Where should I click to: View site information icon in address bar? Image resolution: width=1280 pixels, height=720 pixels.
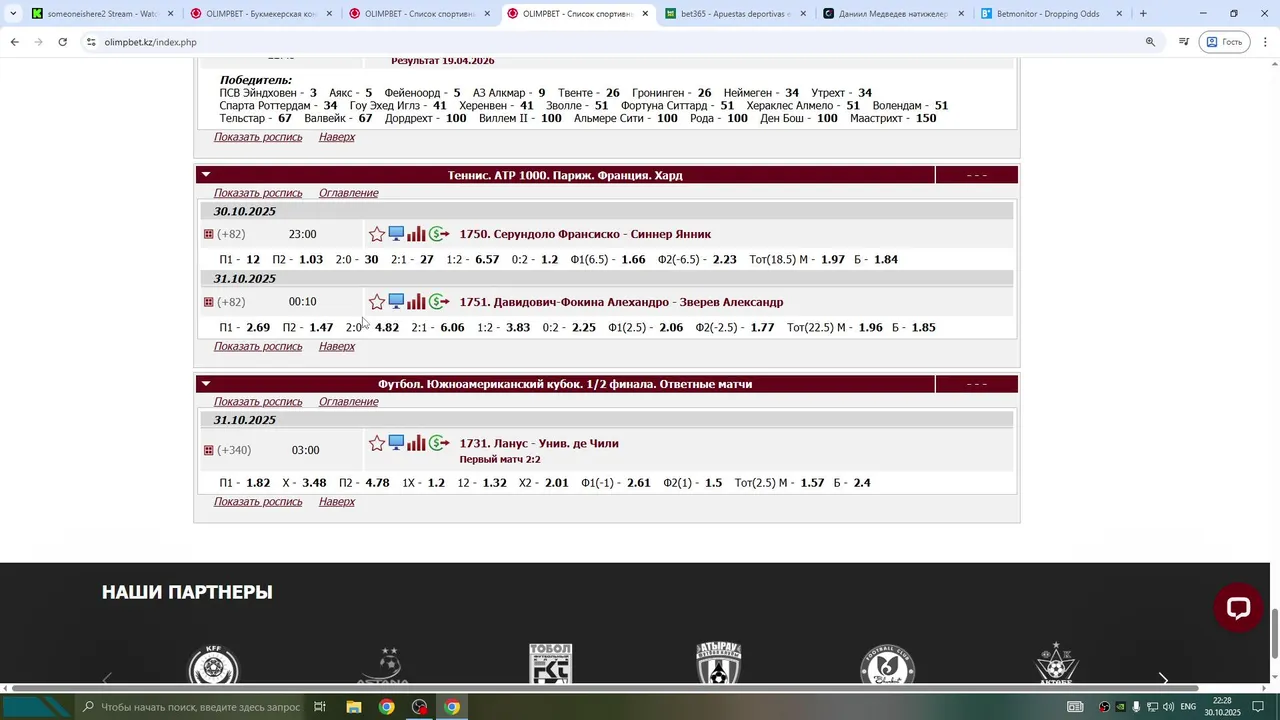[91, 42]
